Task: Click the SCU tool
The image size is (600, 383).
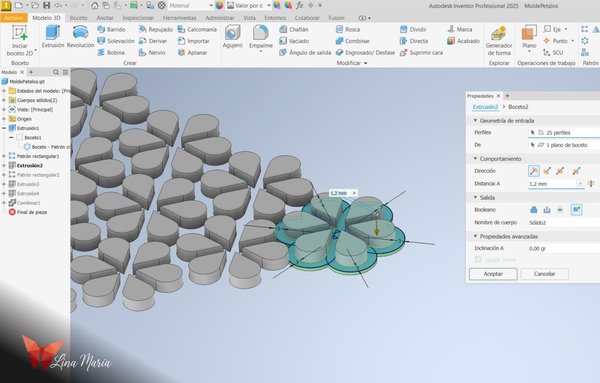Action: click(553, 52)
